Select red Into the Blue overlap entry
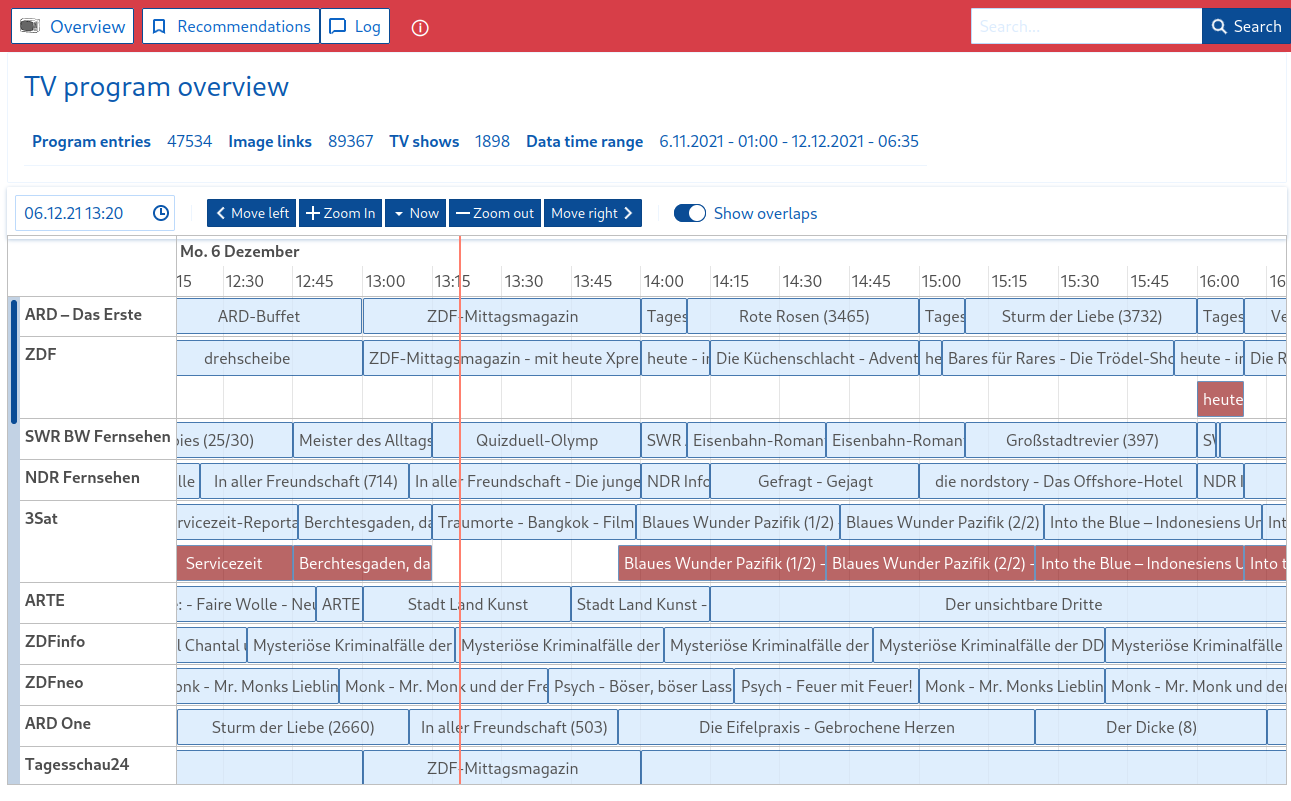Viewport: 1291px width, 801px height. point(1139,563)
